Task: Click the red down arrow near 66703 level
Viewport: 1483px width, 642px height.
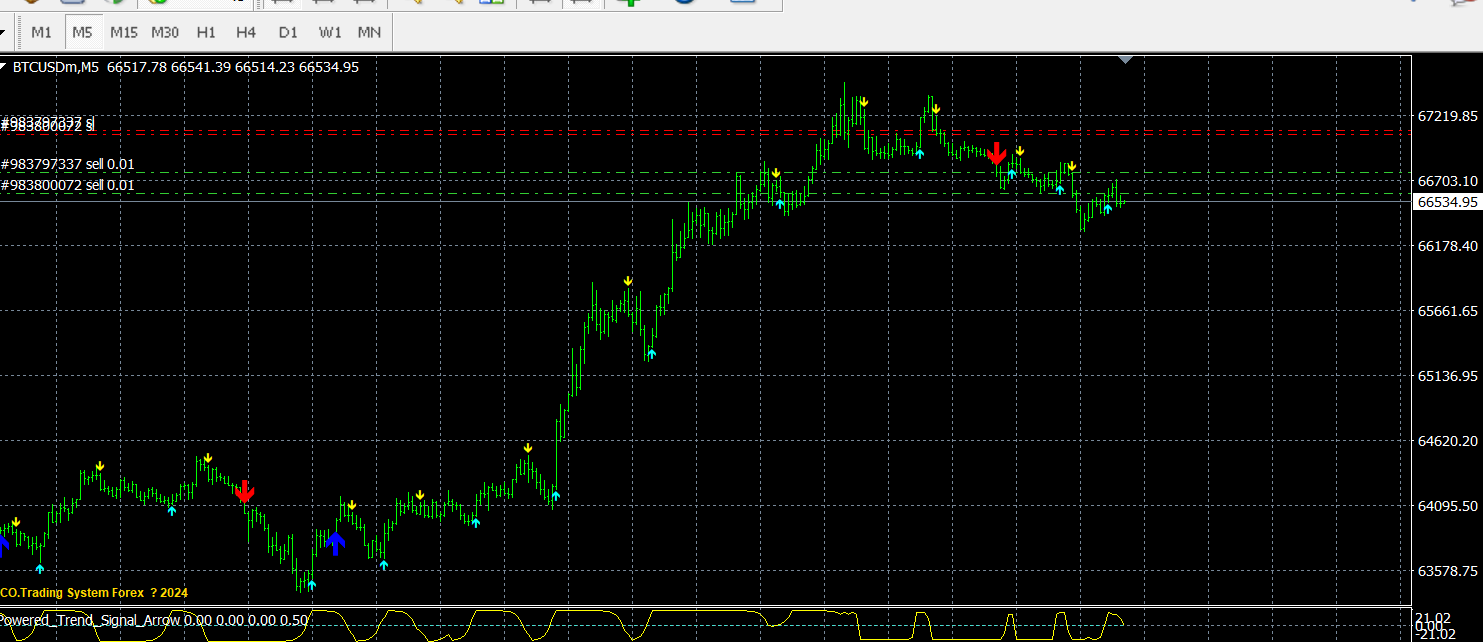Action: coord(997,153)
